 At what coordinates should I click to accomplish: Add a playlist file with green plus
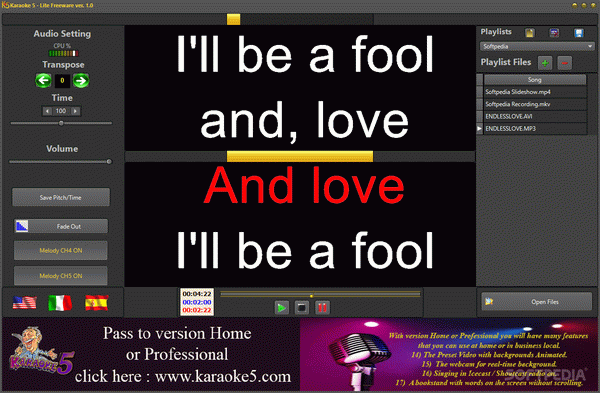point(545,63)
